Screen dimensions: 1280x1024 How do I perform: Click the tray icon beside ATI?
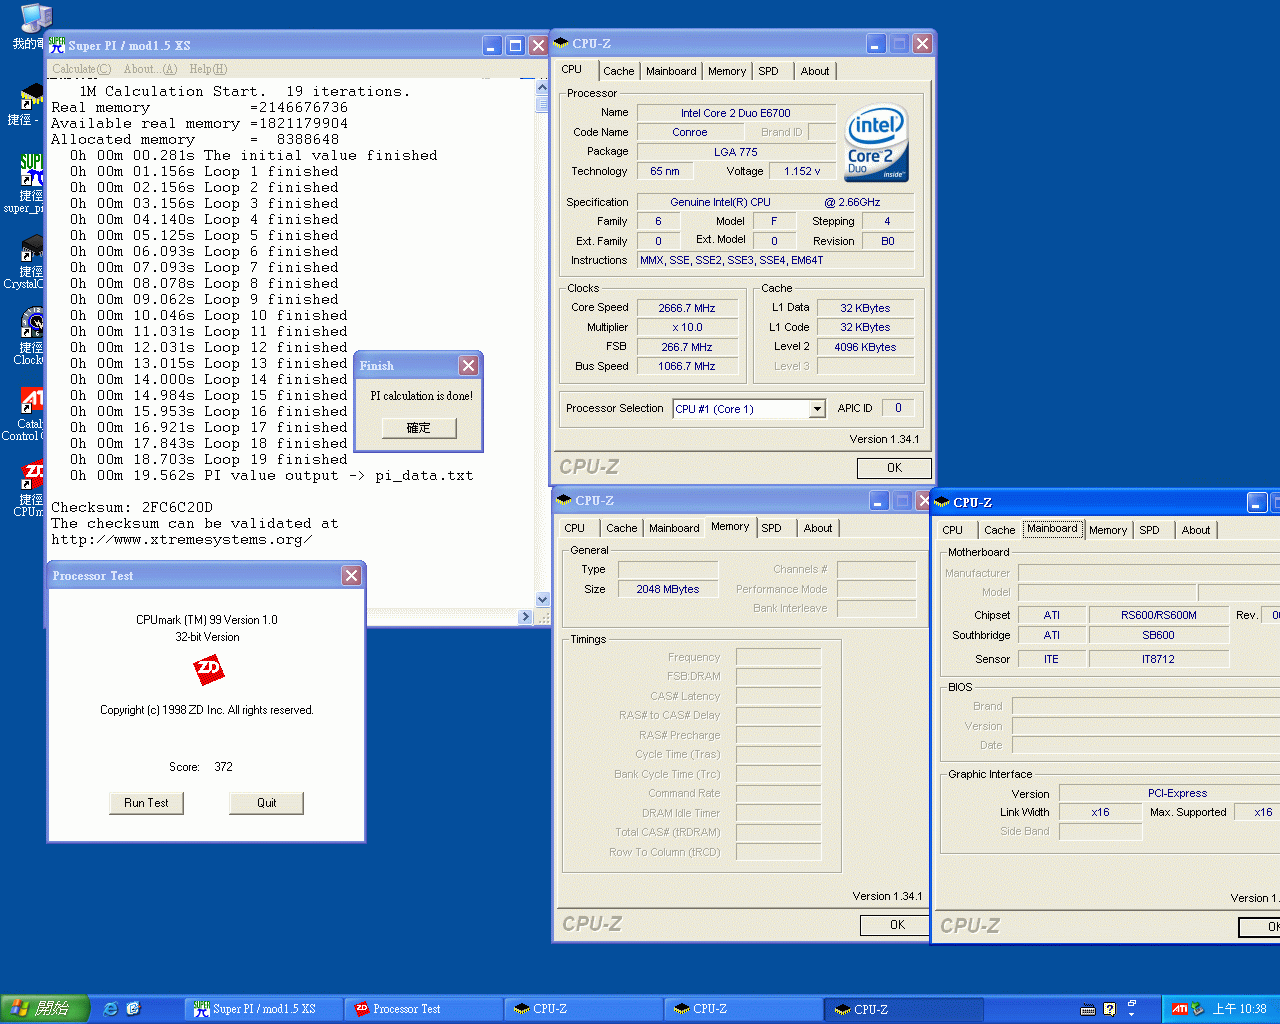pyautogui.click(x=1198, y=1009)
